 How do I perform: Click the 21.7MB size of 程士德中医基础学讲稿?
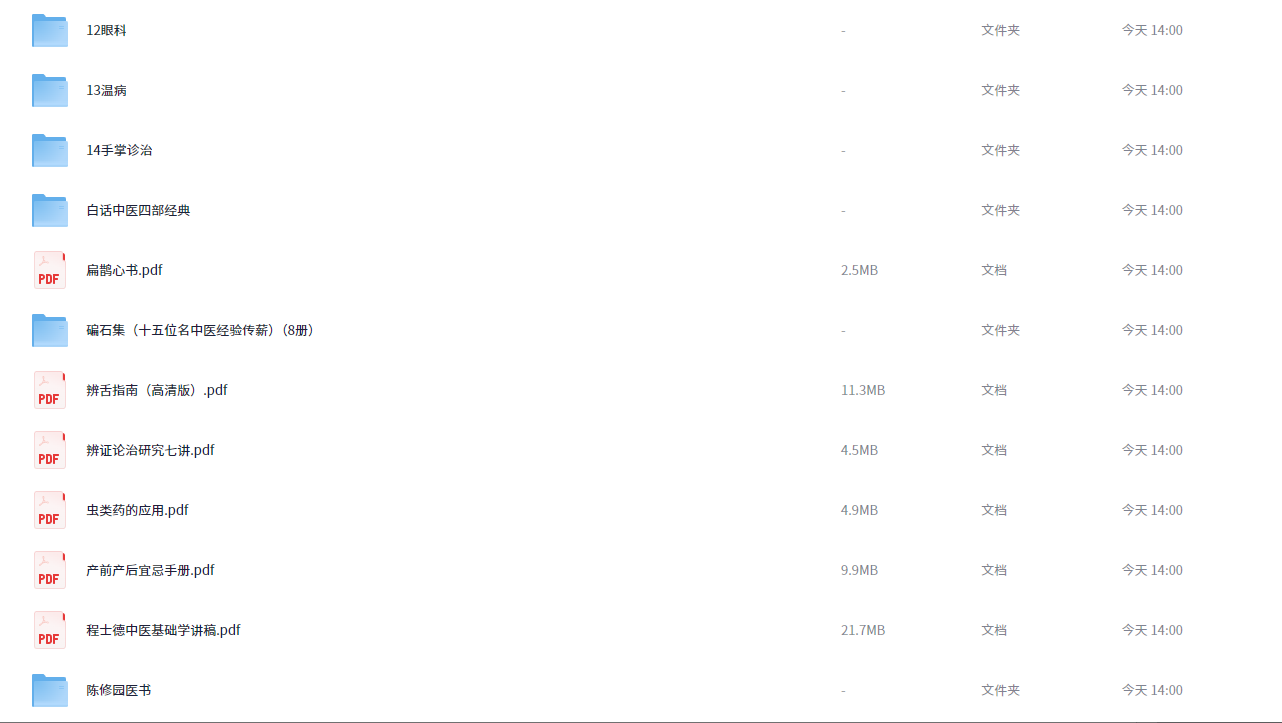point(863,630)
